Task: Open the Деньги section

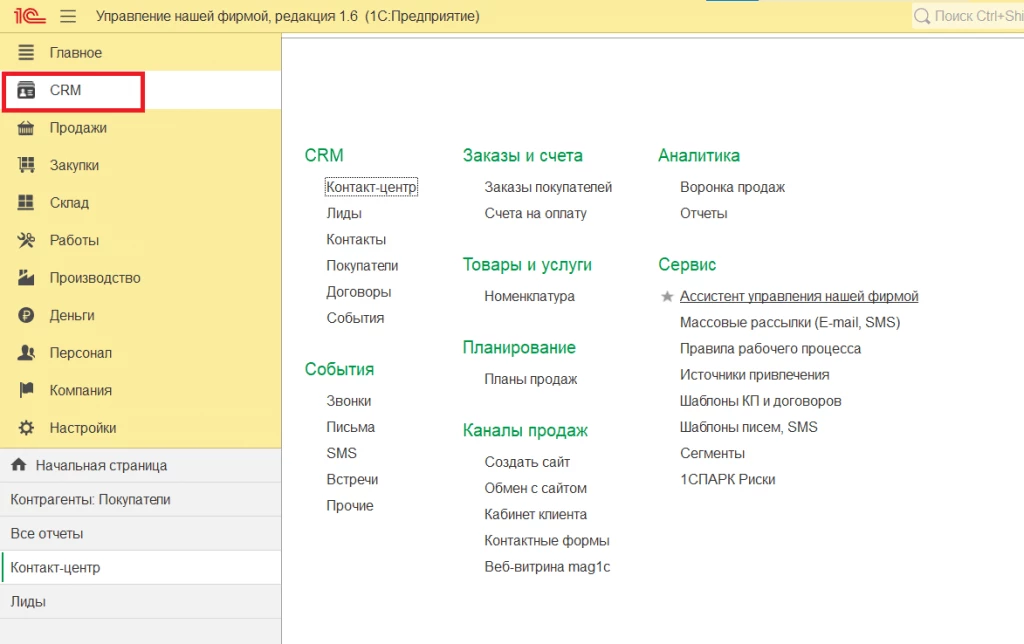Action: point(141,315)
